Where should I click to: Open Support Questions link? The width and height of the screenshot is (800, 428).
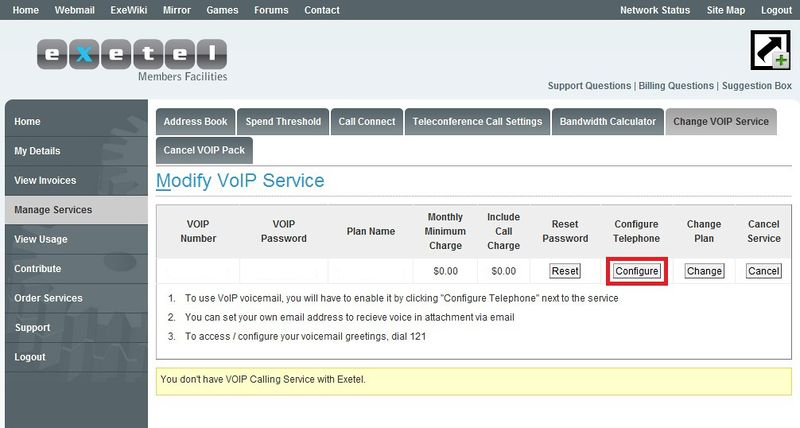589,86
